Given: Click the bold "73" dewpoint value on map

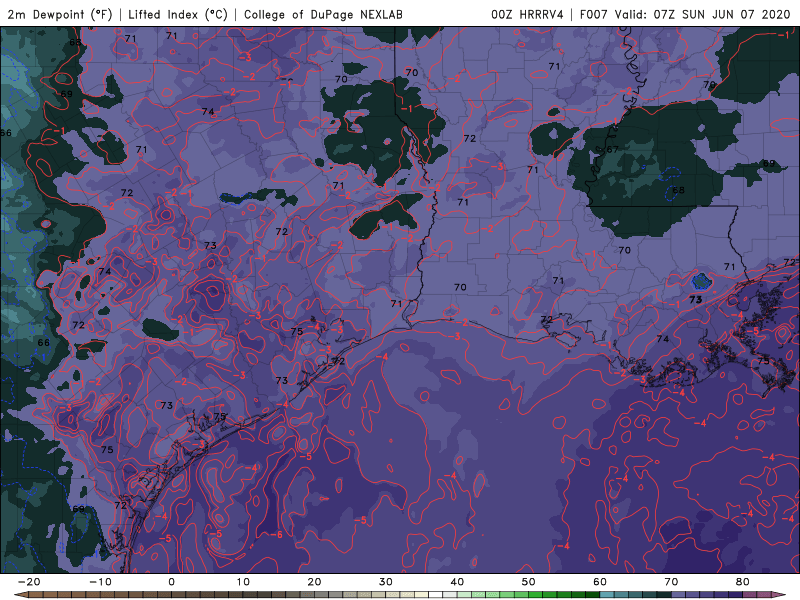Looking at the screenshot, I should [x=695, y=300].
